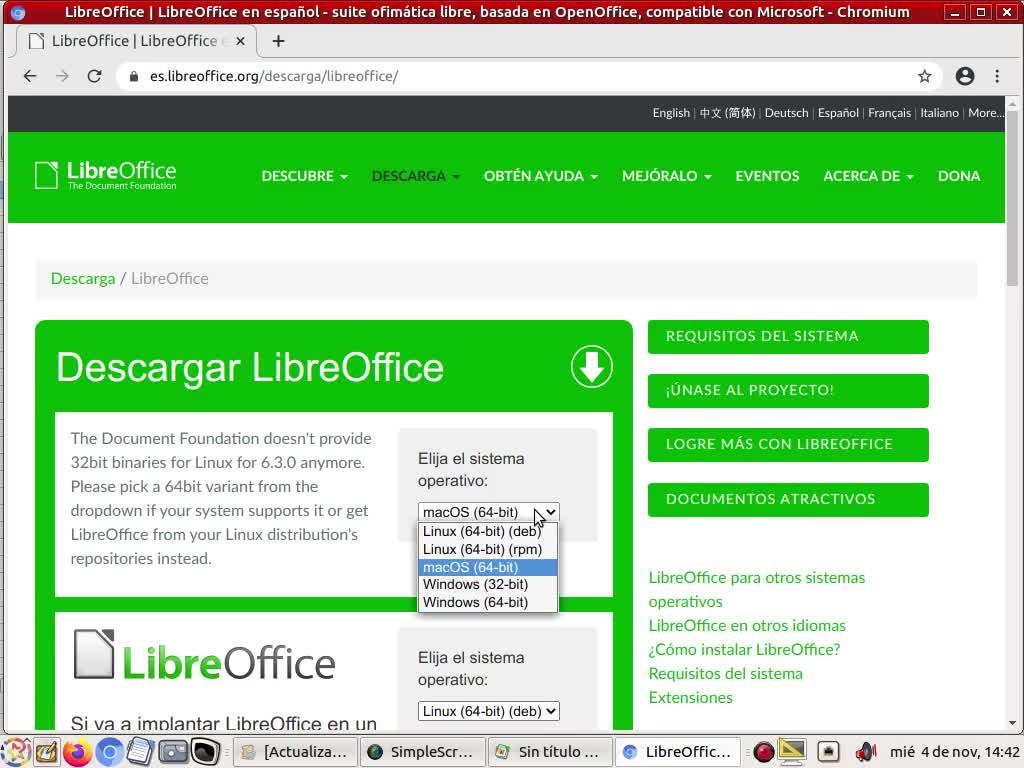
Task: Click the volume speaker tray icon
Action: pos(866,752)
